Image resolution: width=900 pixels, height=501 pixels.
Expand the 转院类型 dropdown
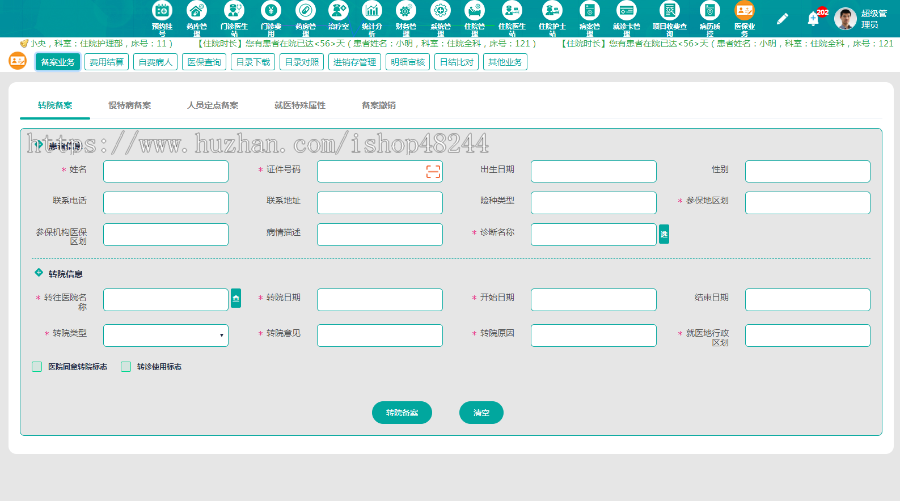click(166, 335)
